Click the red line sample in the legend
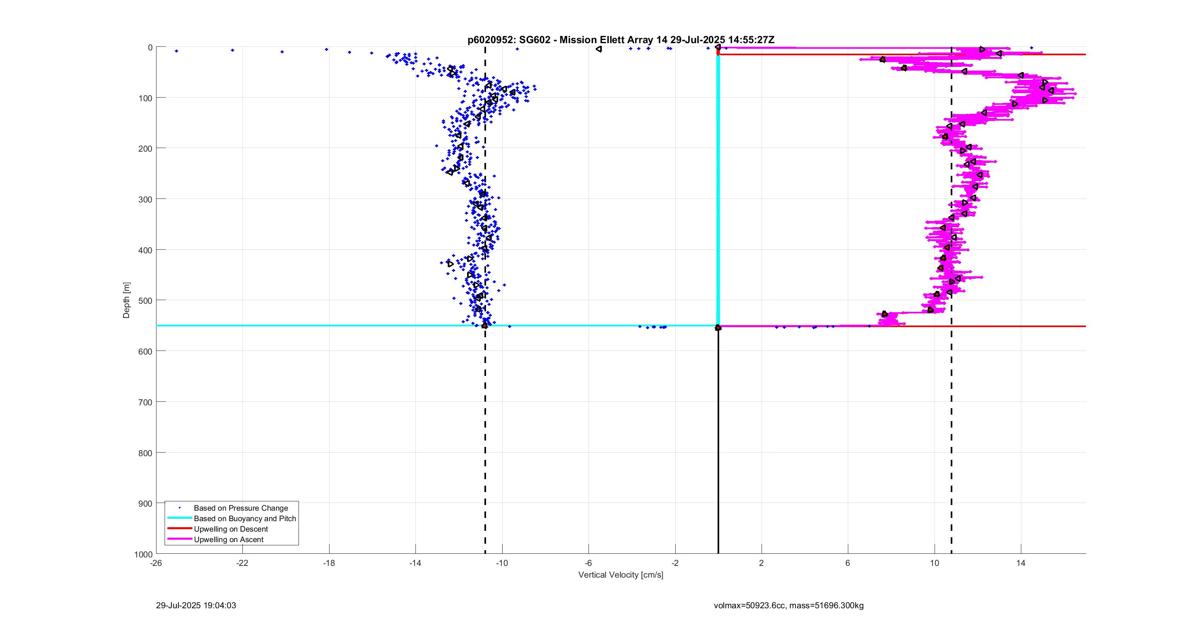This screenshot has width=1200, height=622. point(179,529)
